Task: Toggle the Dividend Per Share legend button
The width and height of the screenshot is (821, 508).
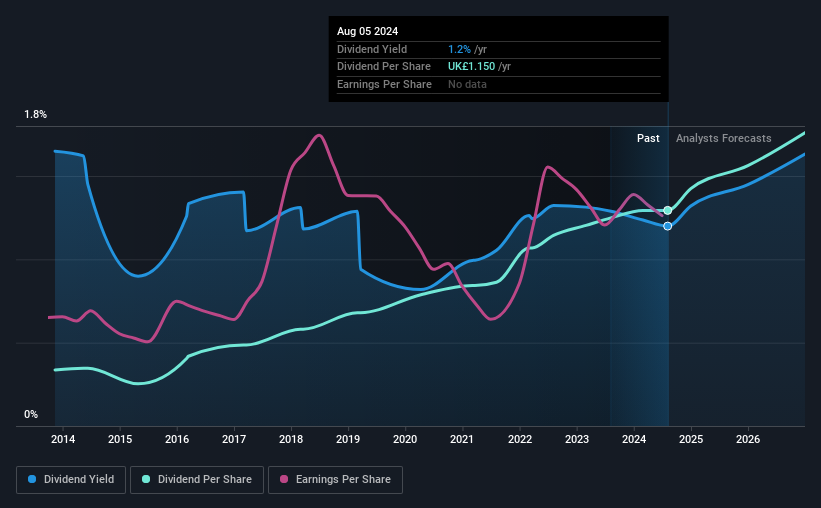Action: coord(197,480)
